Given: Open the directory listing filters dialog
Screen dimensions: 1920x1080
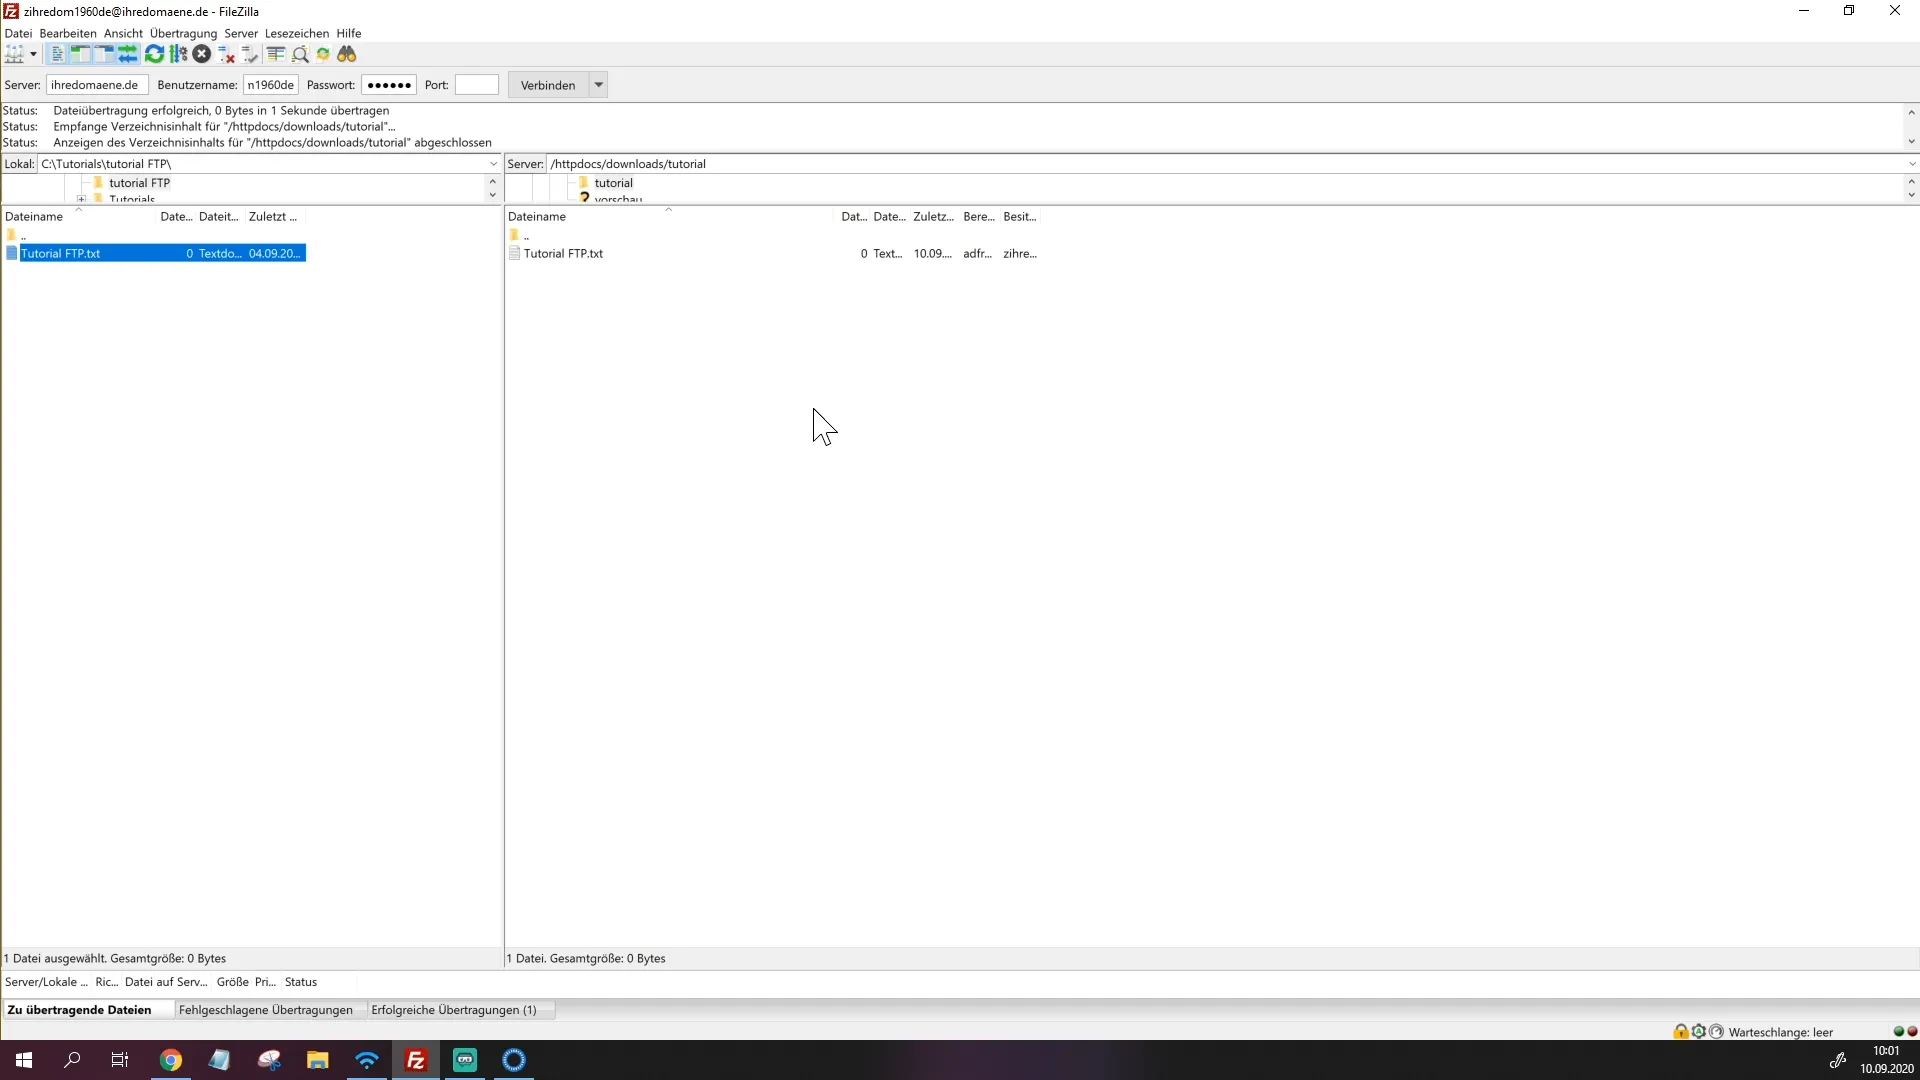Looking at the screenshot, I should pos(276,54).
